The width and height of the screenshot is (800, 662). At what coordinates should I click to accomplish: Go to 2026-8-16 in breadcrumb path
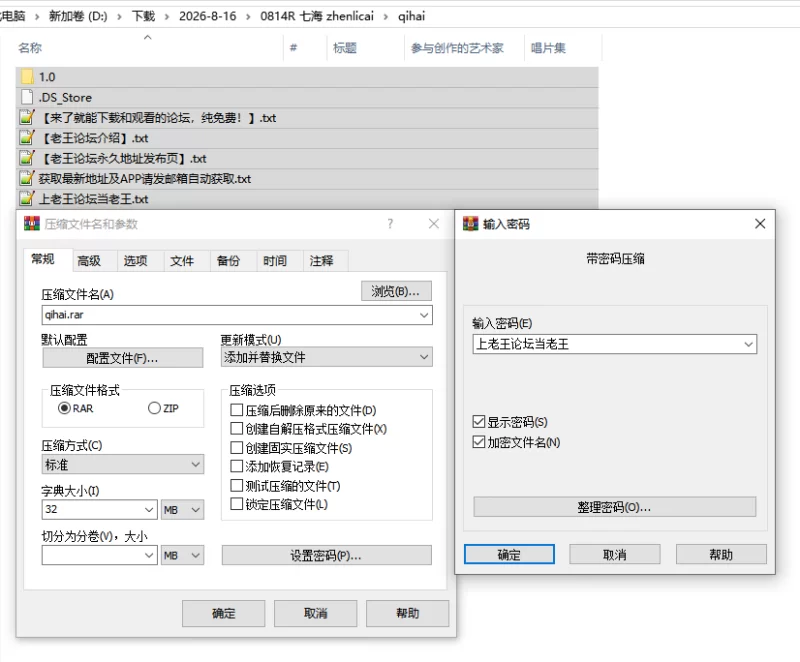tap(208, 16)
